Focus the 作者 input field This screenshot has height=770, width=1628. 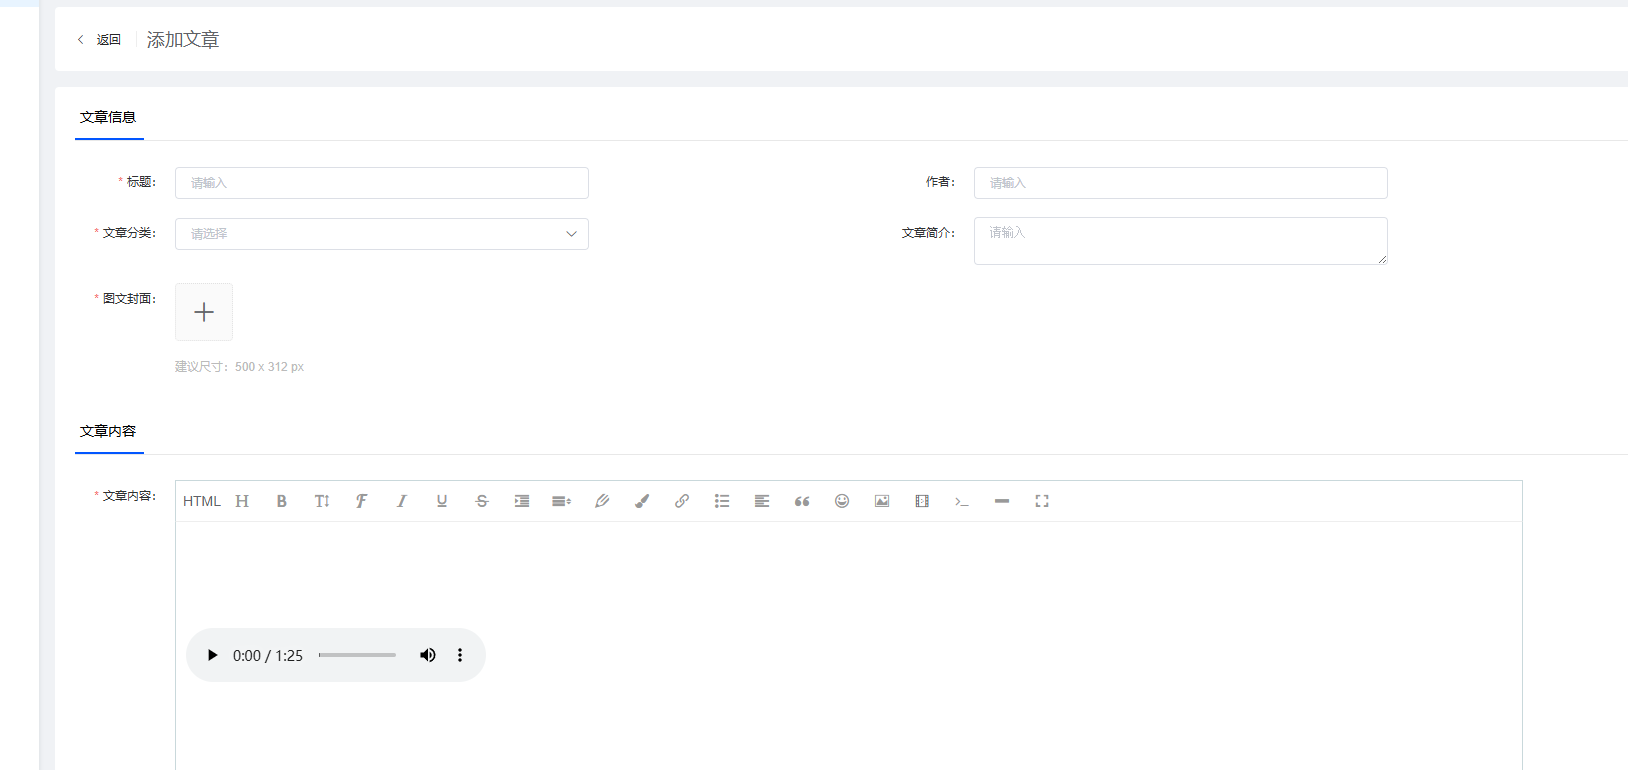tap(1181, 183)
